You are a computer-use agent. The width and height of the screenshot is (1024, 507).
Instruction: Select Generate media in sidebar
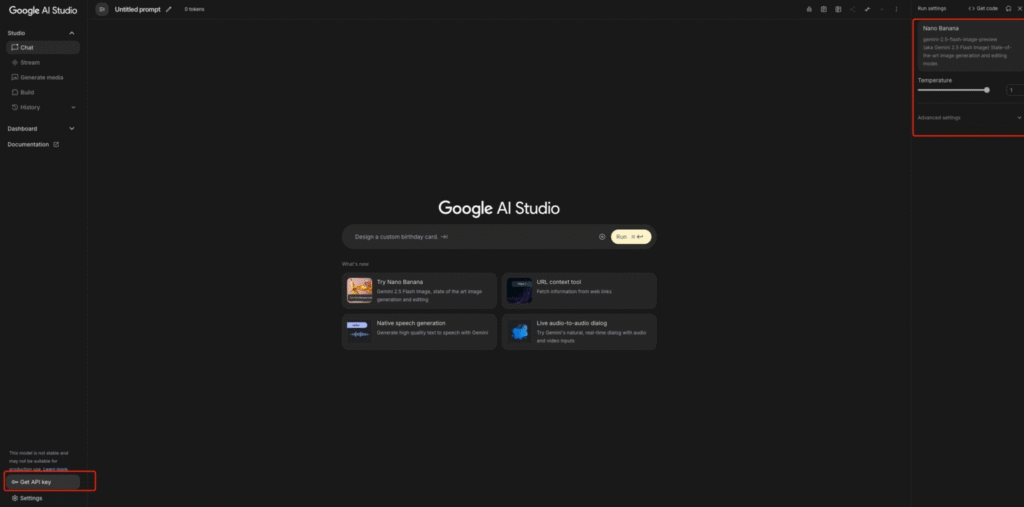(x=41, y=77)
